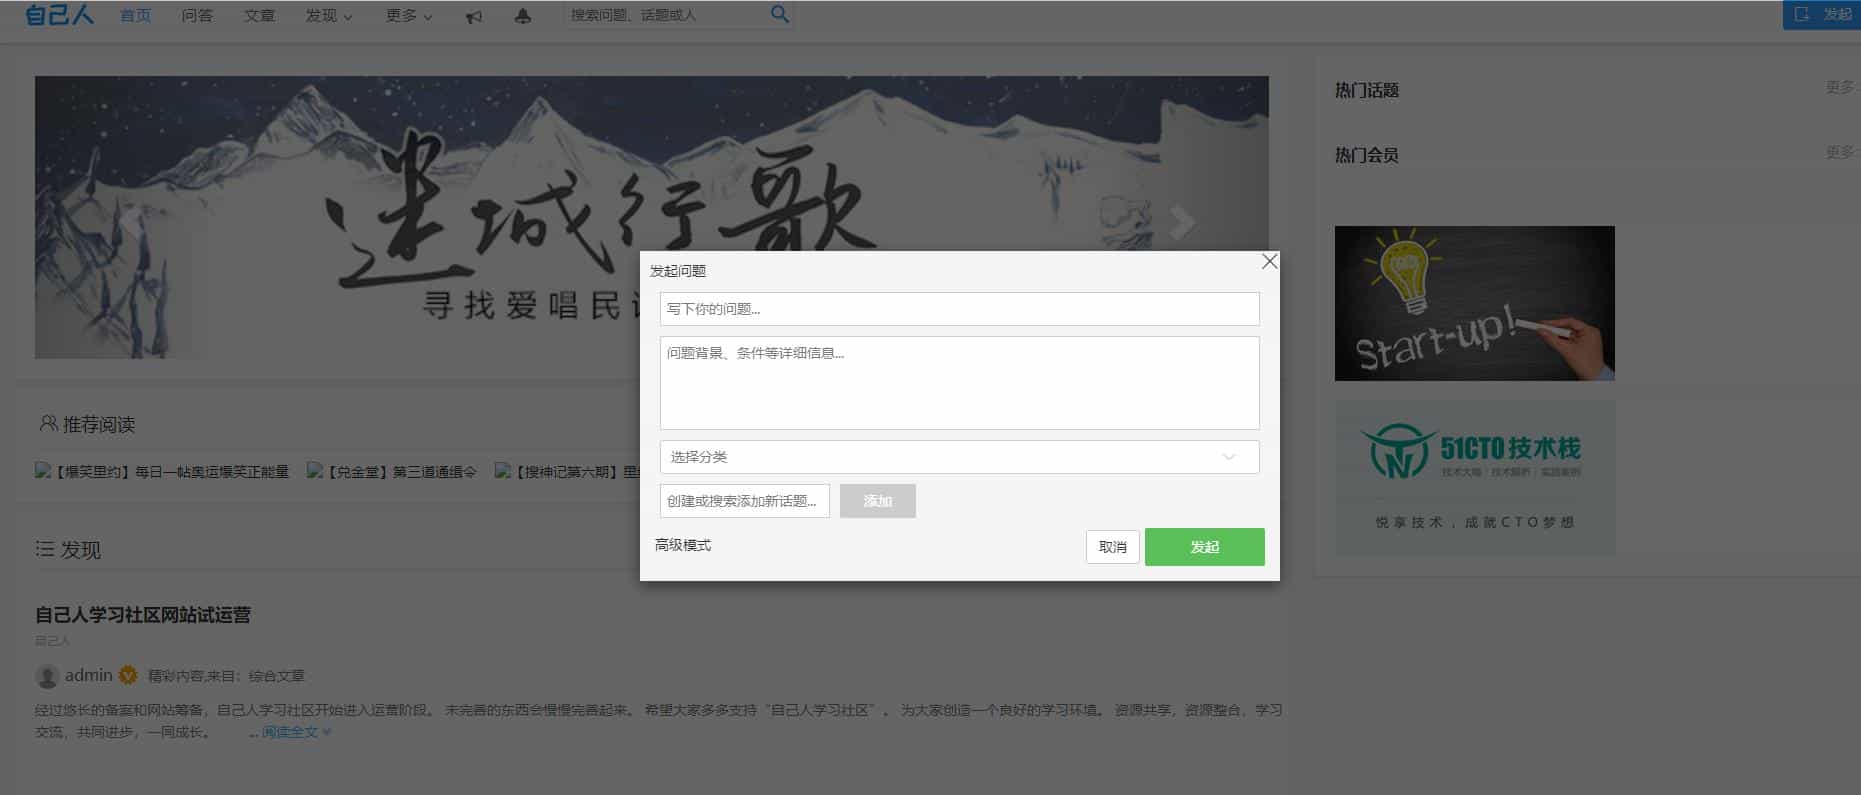The image size is (1861, 795).
Task: Click the 热门话题 heading
Action: coord(1367,90)
